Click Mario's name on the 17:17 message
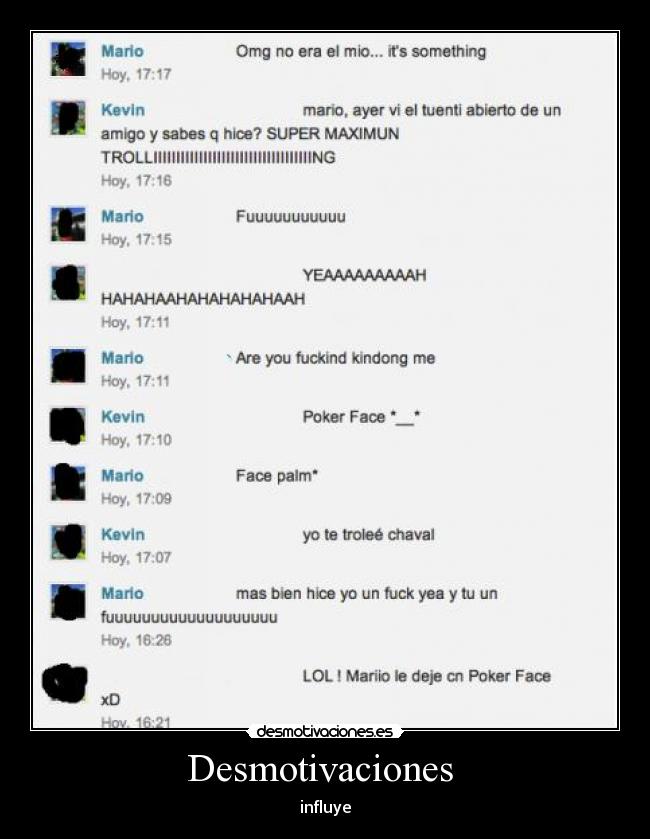The image size is (650, 839). (x=123, y=51)
